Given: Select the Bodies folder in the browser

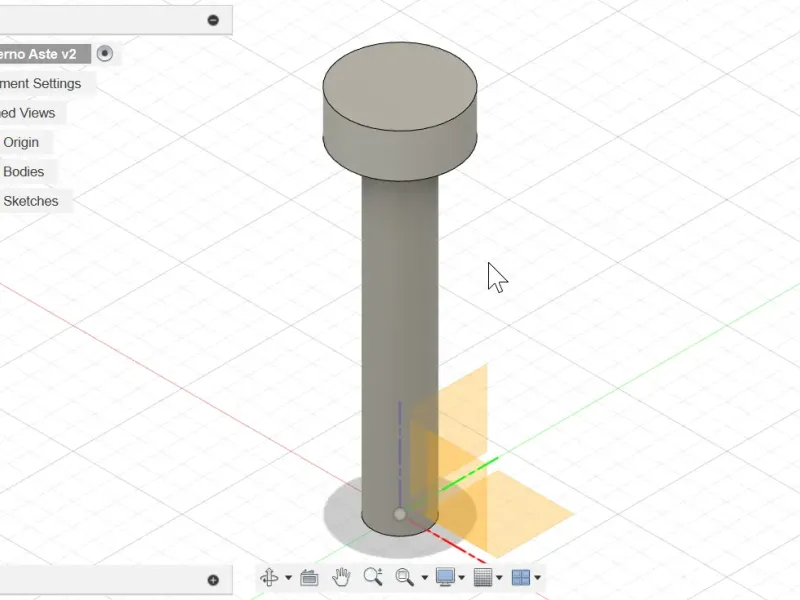Looking at the screenshot, I should tap(23, 171).
